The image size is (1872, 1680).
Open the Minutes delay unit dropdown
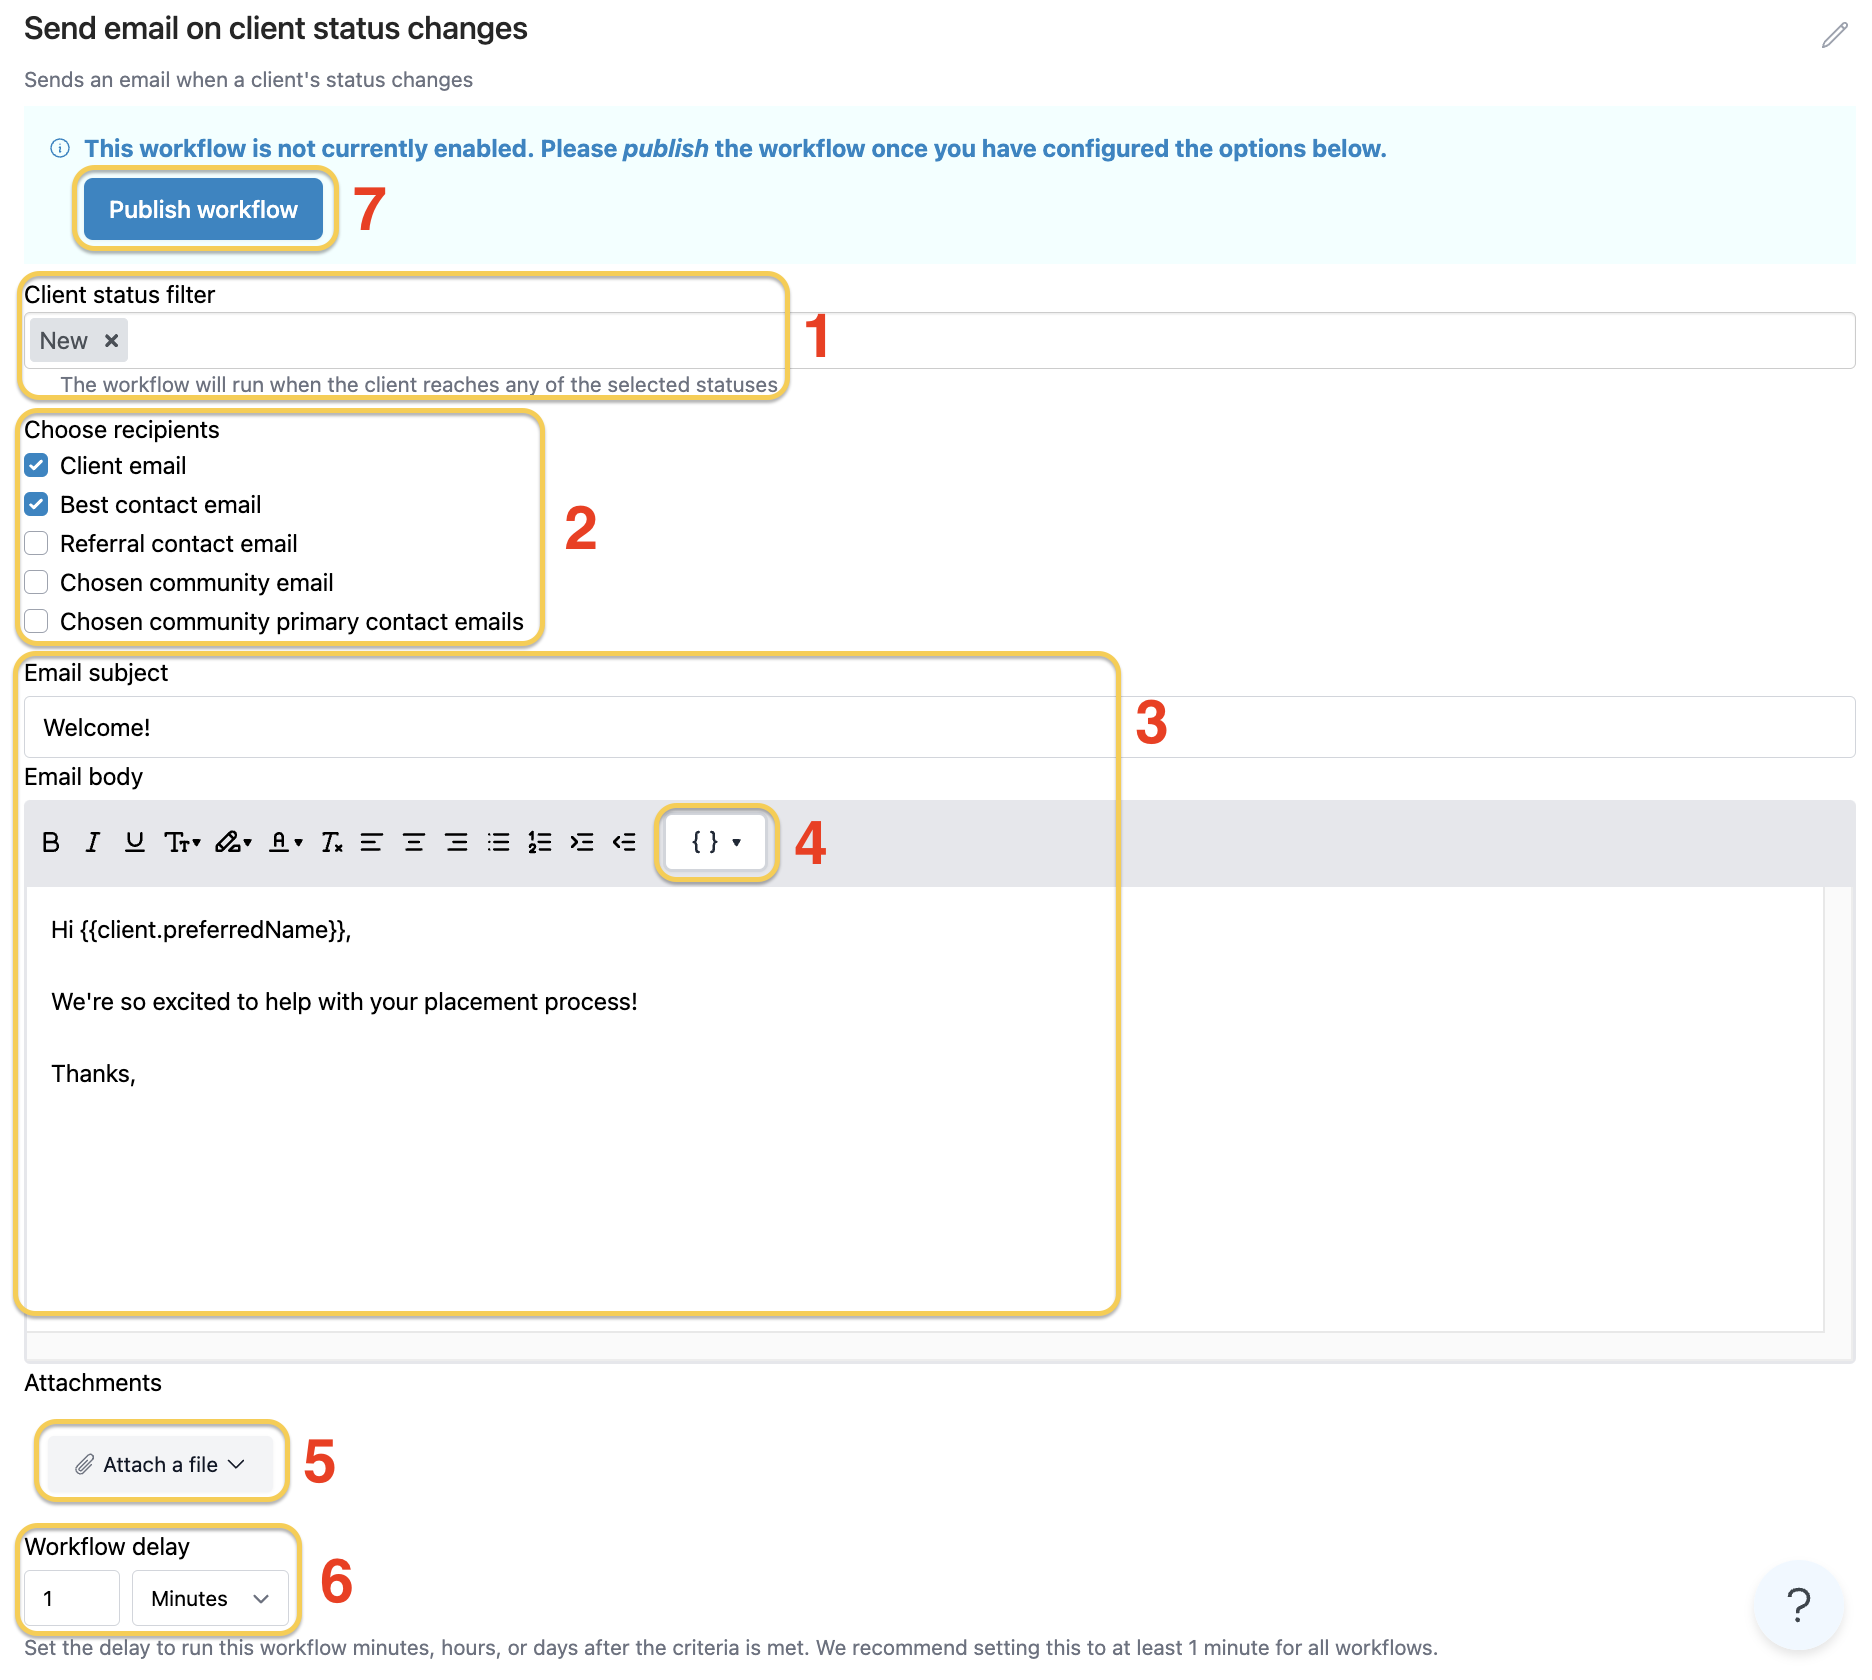[x=210, y=1598]
